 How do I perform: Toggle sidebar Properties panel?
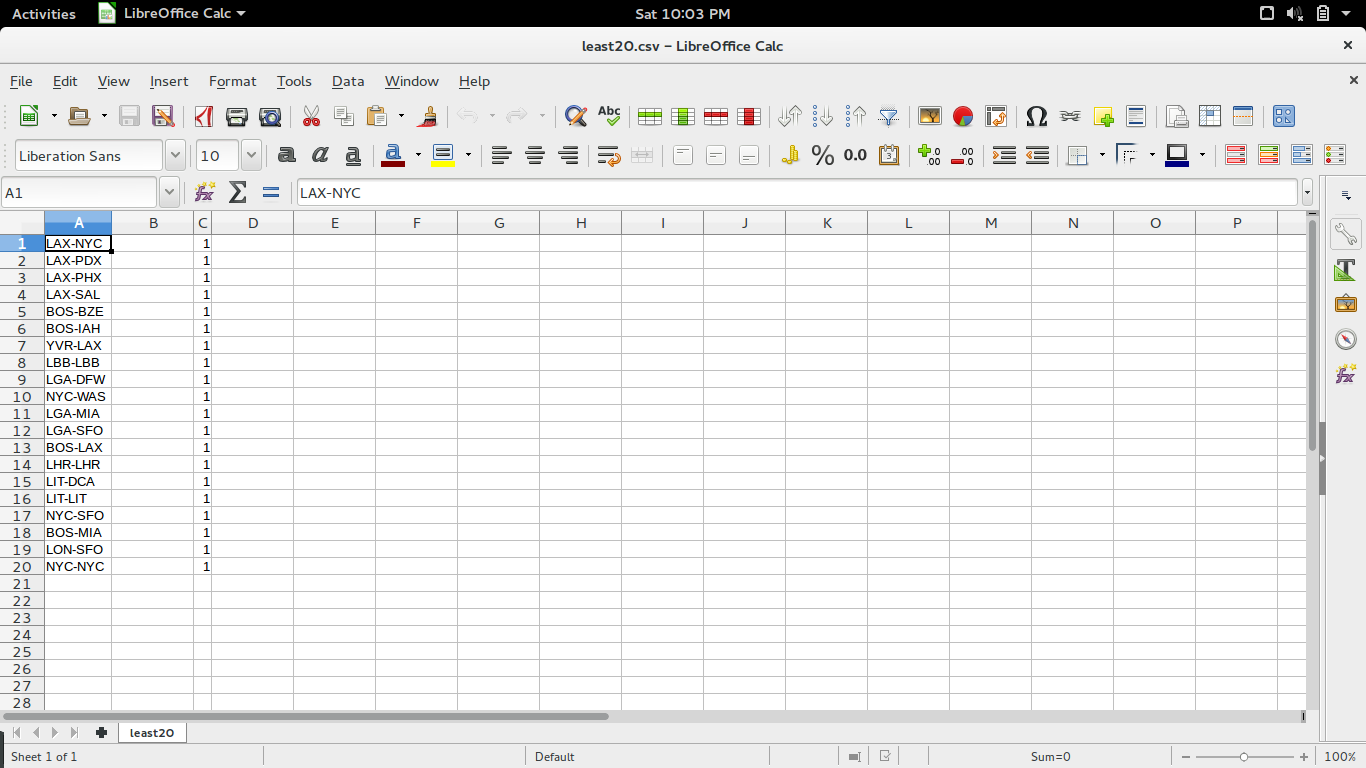coord(1346,235)
